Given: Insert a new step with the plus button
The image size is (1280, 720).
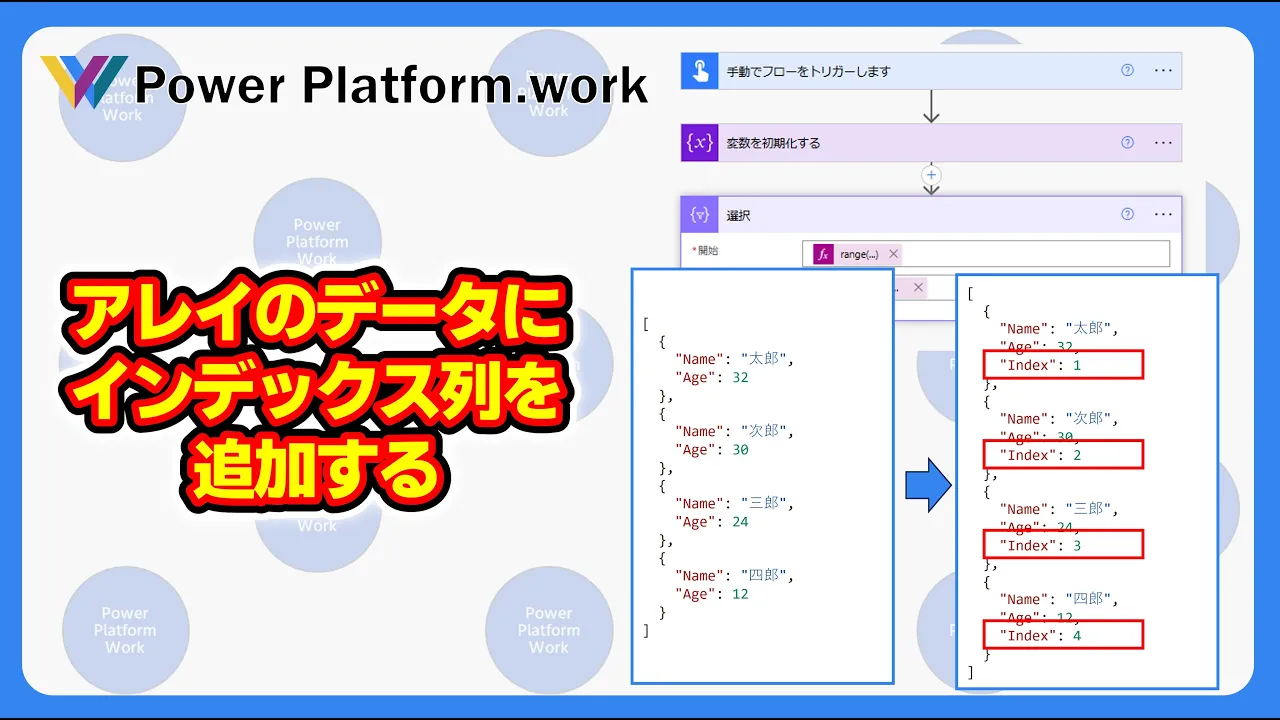Looking at the screenshot, I should click(x=931, y=175).
